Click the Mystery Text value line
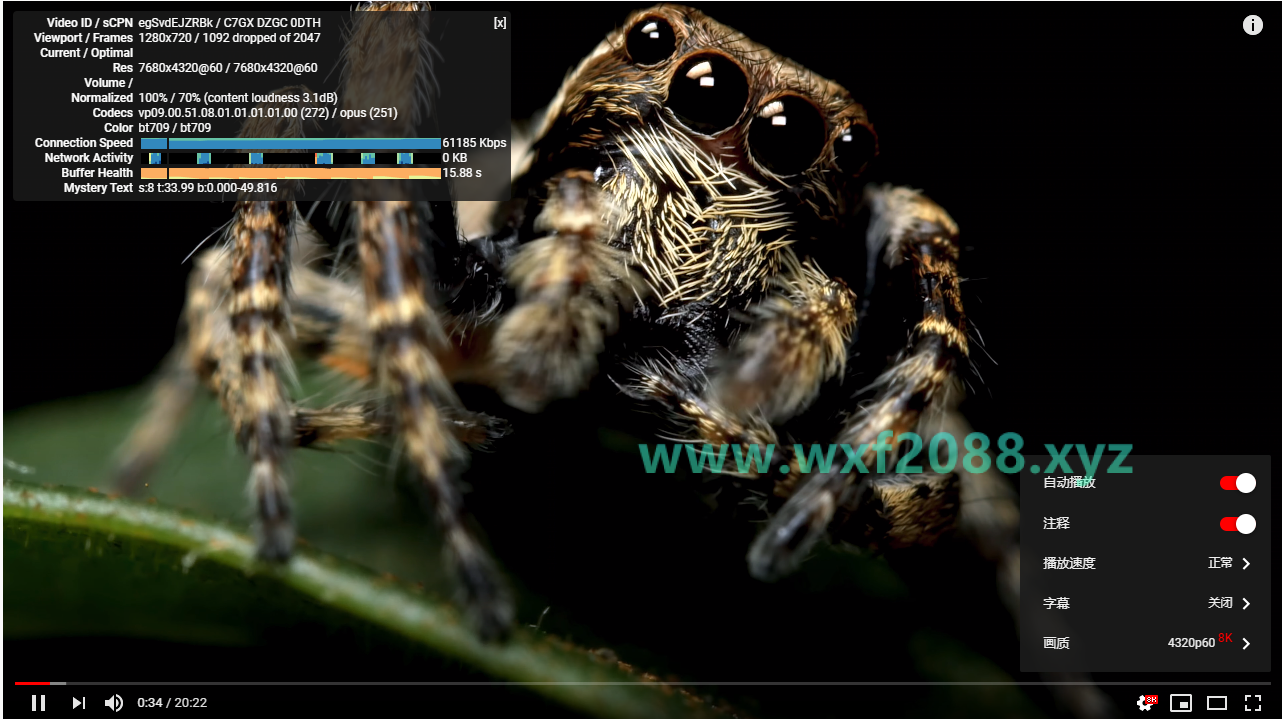Screen dimensions: 1282x719 (x=208, y=188)
